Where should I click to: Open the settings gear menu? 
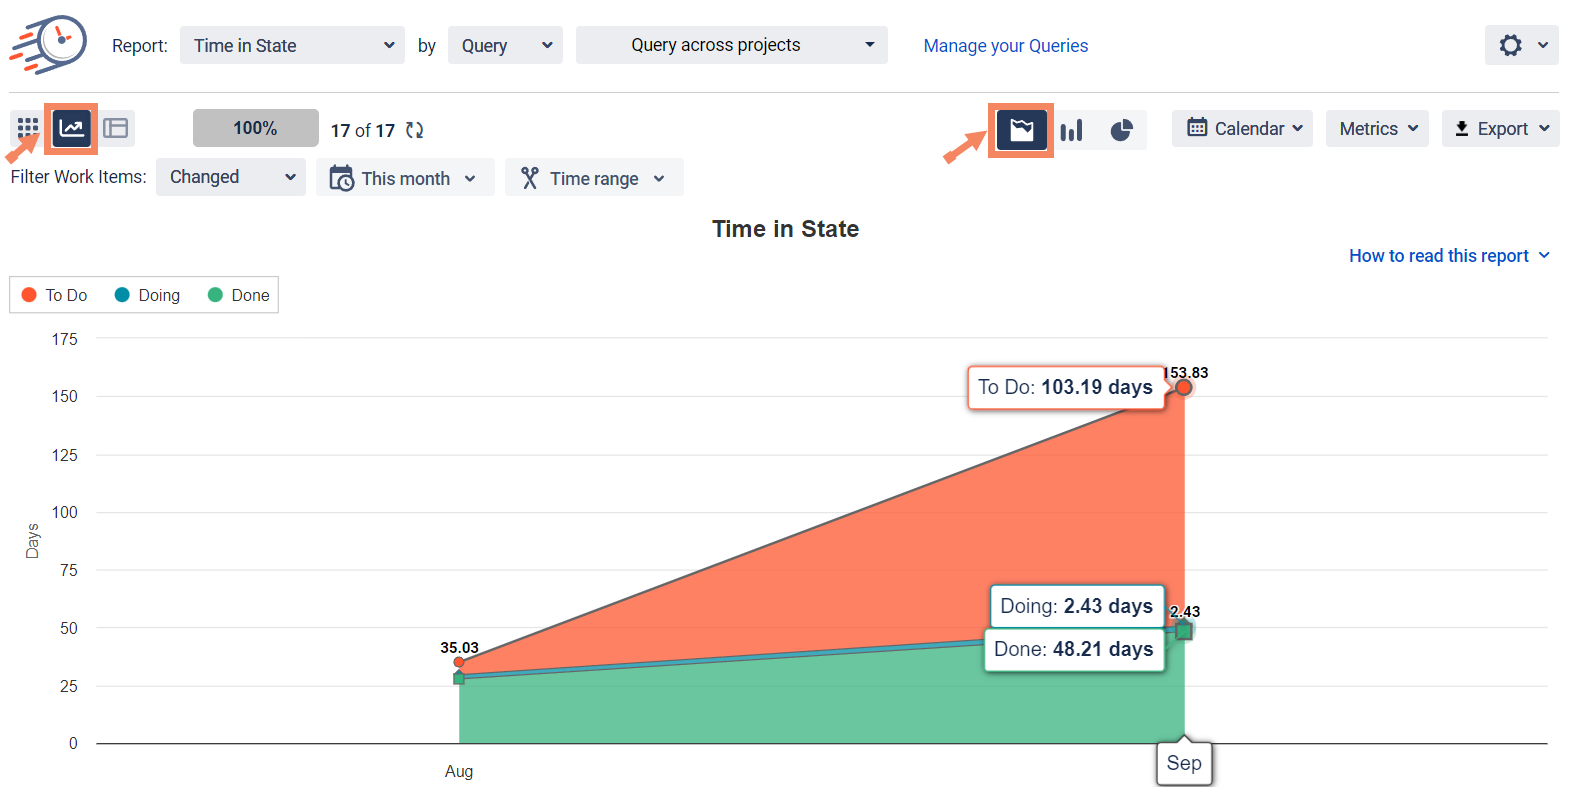1520,45
